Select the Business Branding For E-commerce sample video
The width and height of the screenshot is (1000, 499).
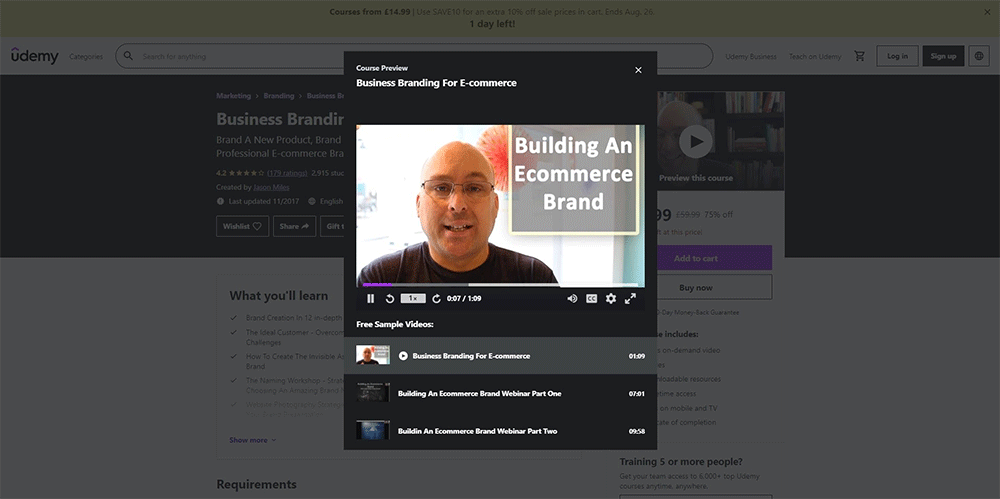pyautogui.click(x=471, y=355)
